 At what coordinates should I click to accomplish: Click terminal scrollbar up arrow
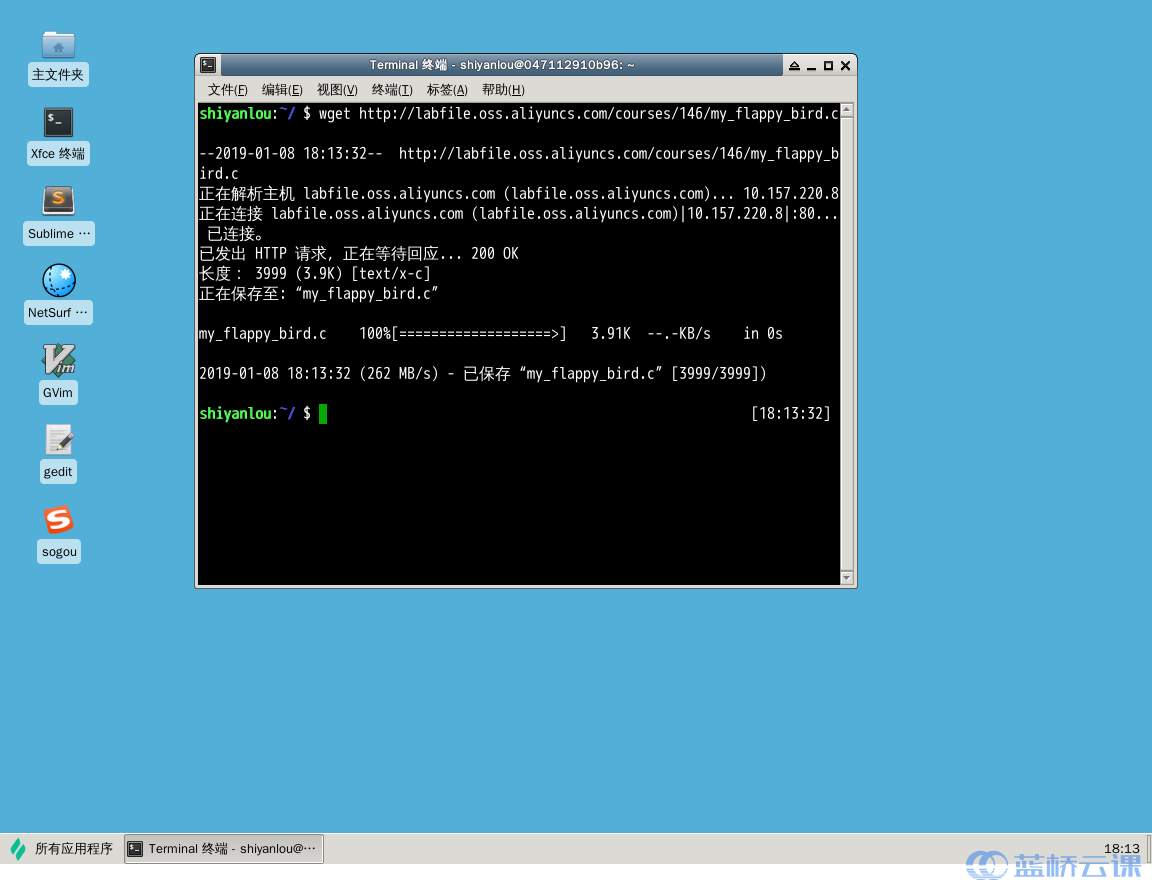847,110
